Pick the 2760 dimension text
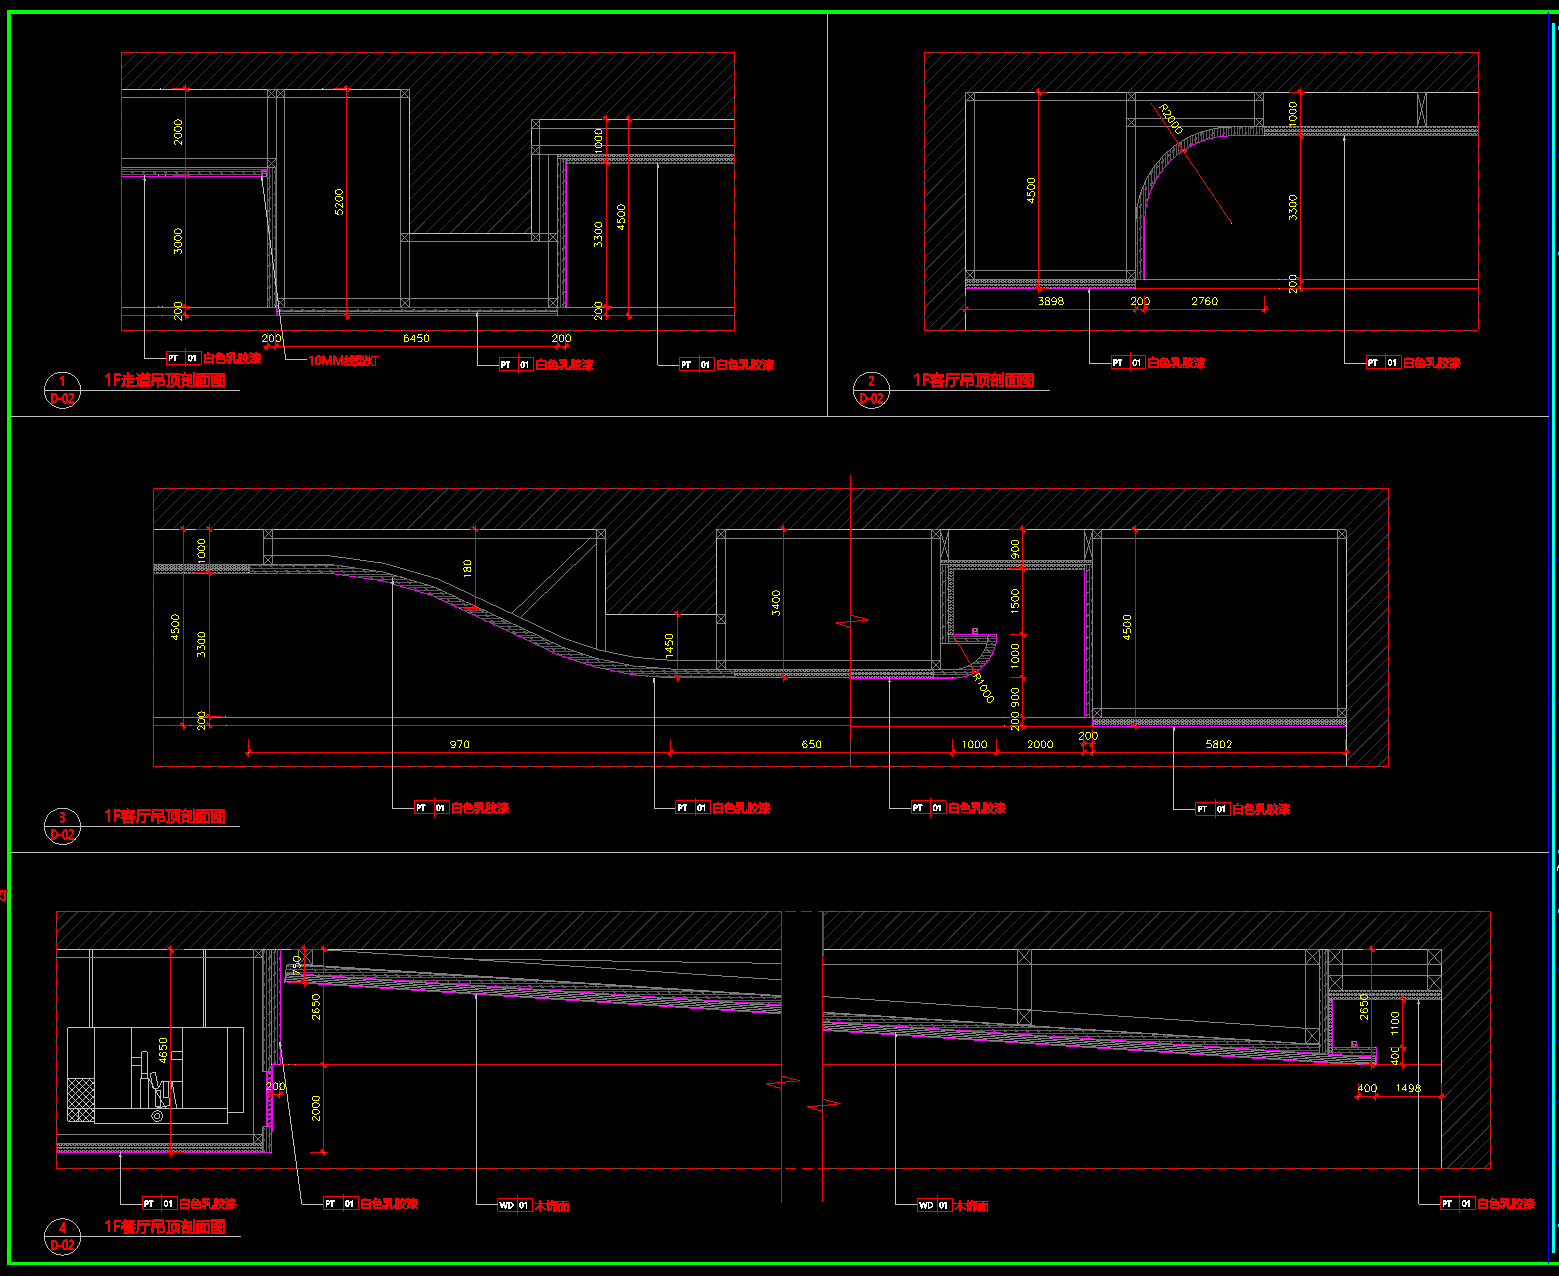1559x1276 pixels. (1204, 301)
